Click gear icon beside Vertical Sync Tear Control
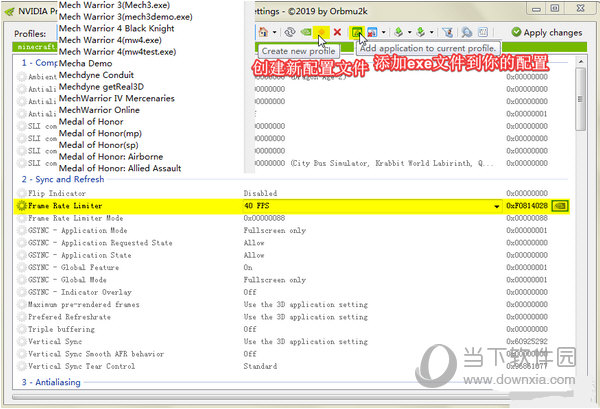Screen dimensions: 600x409 click(21, 366)
